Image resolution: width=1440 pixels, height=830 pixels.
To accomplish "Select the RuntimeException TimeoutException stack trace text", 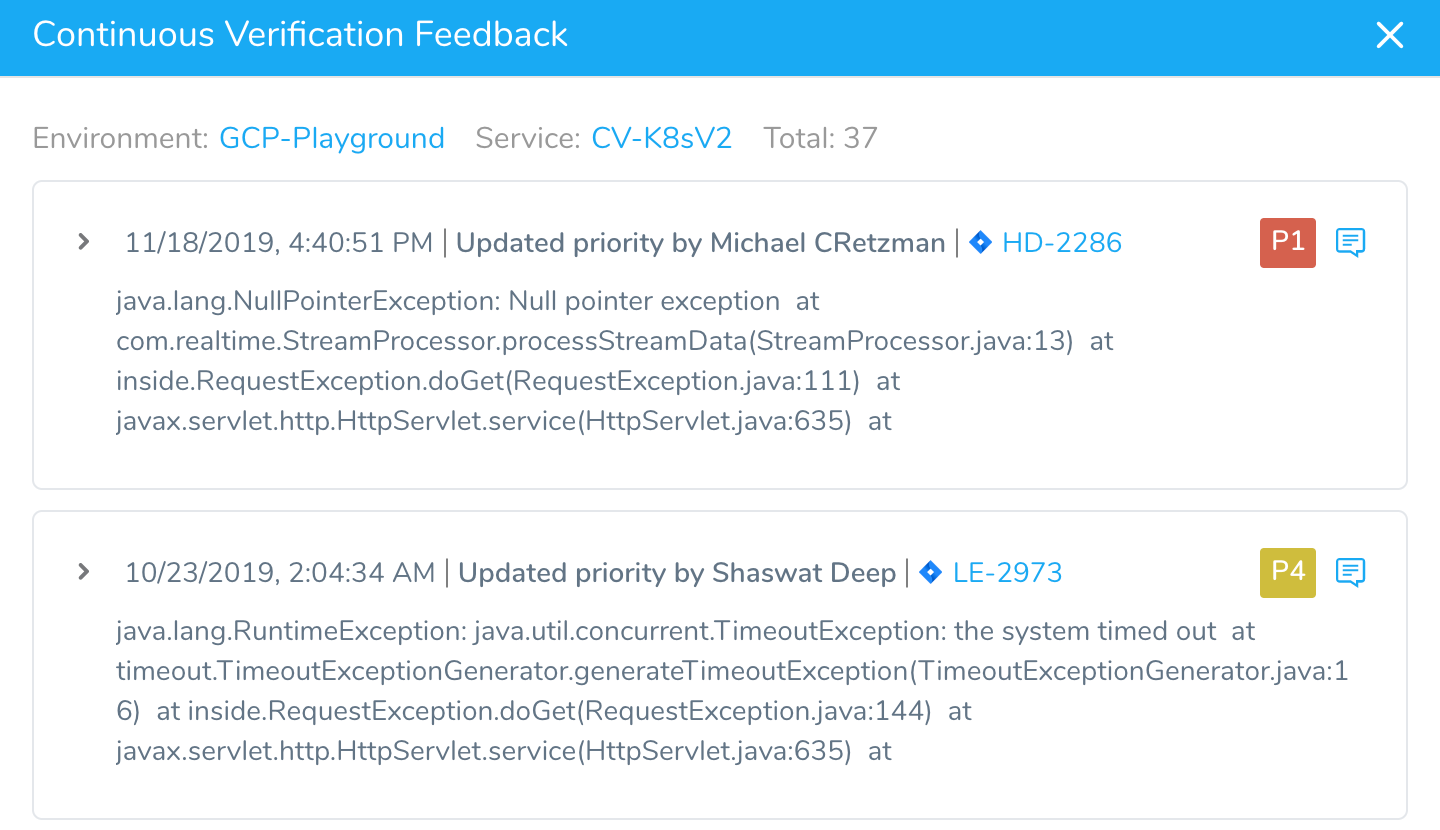I will 732,691.
